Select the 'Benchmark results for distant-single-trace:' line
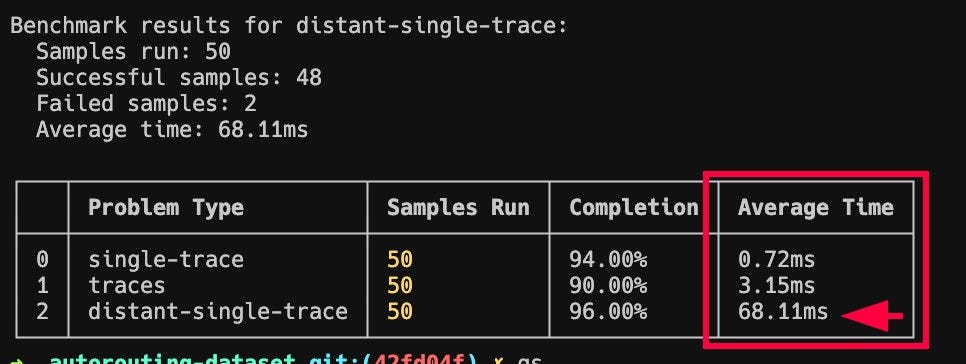 pos(288,26)
